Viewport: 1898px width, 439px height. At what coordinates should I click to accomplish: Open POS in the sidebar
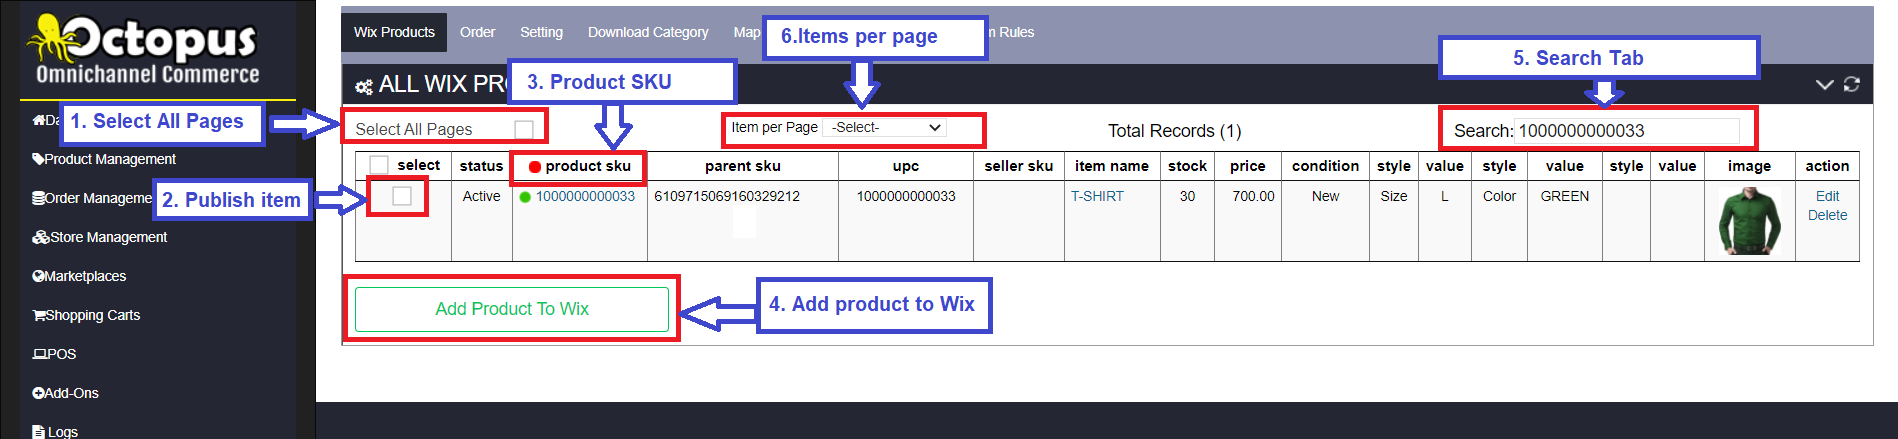(54, 354)
